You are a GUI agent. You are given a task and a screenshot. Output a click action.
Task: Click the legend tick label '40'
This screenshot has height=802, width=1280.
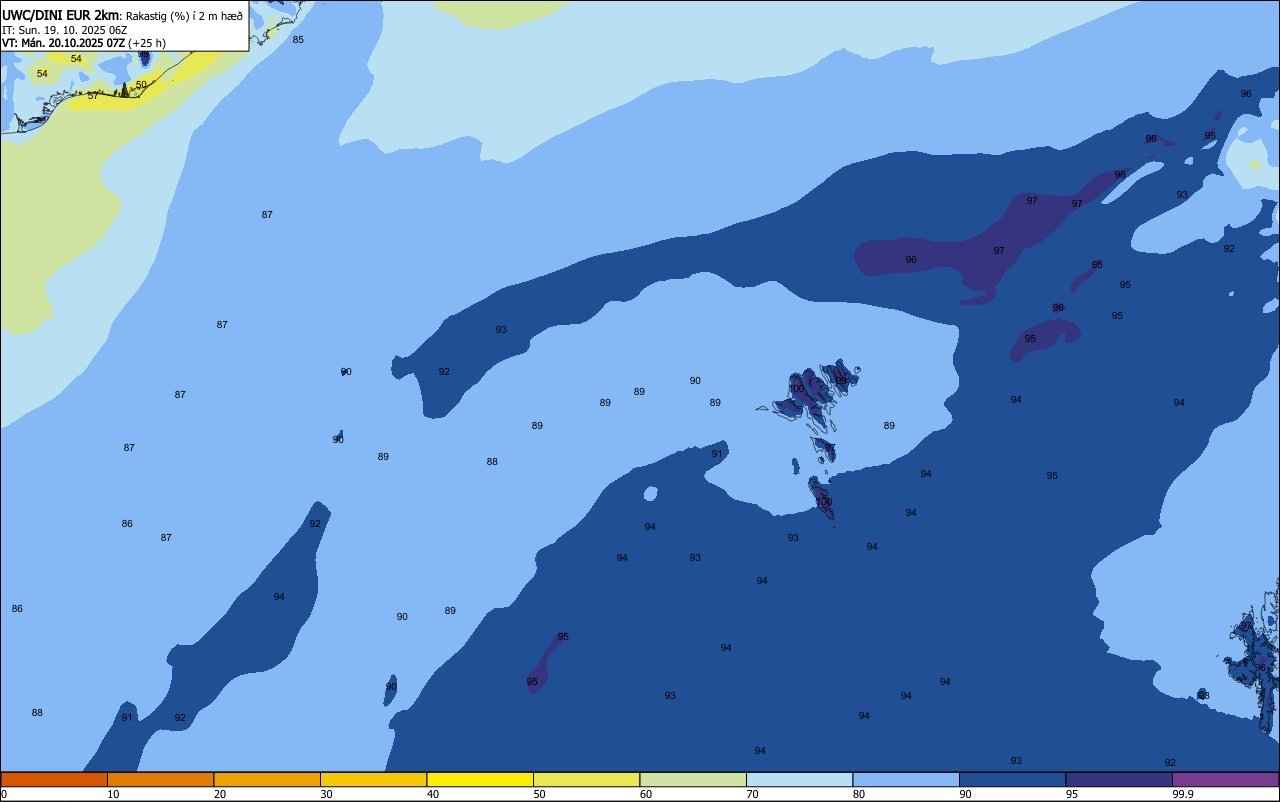(x=433, y=794)
